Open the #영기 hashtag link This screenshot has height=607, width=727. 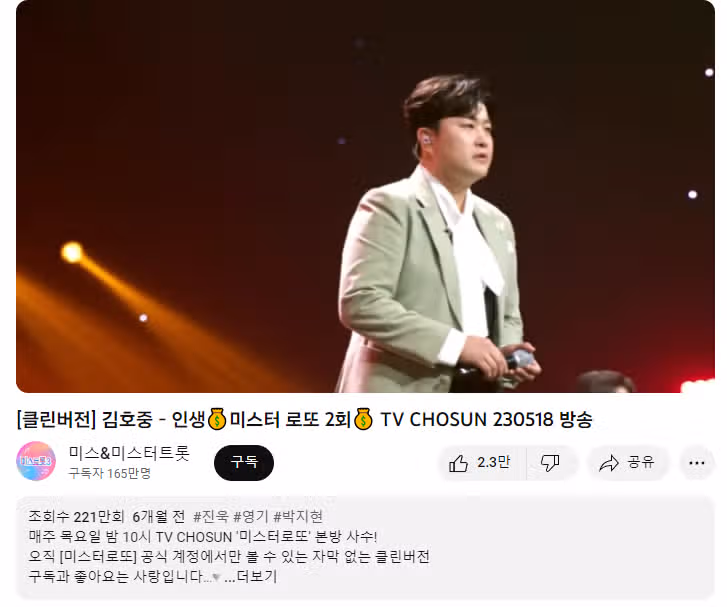(x=251, y=516)
